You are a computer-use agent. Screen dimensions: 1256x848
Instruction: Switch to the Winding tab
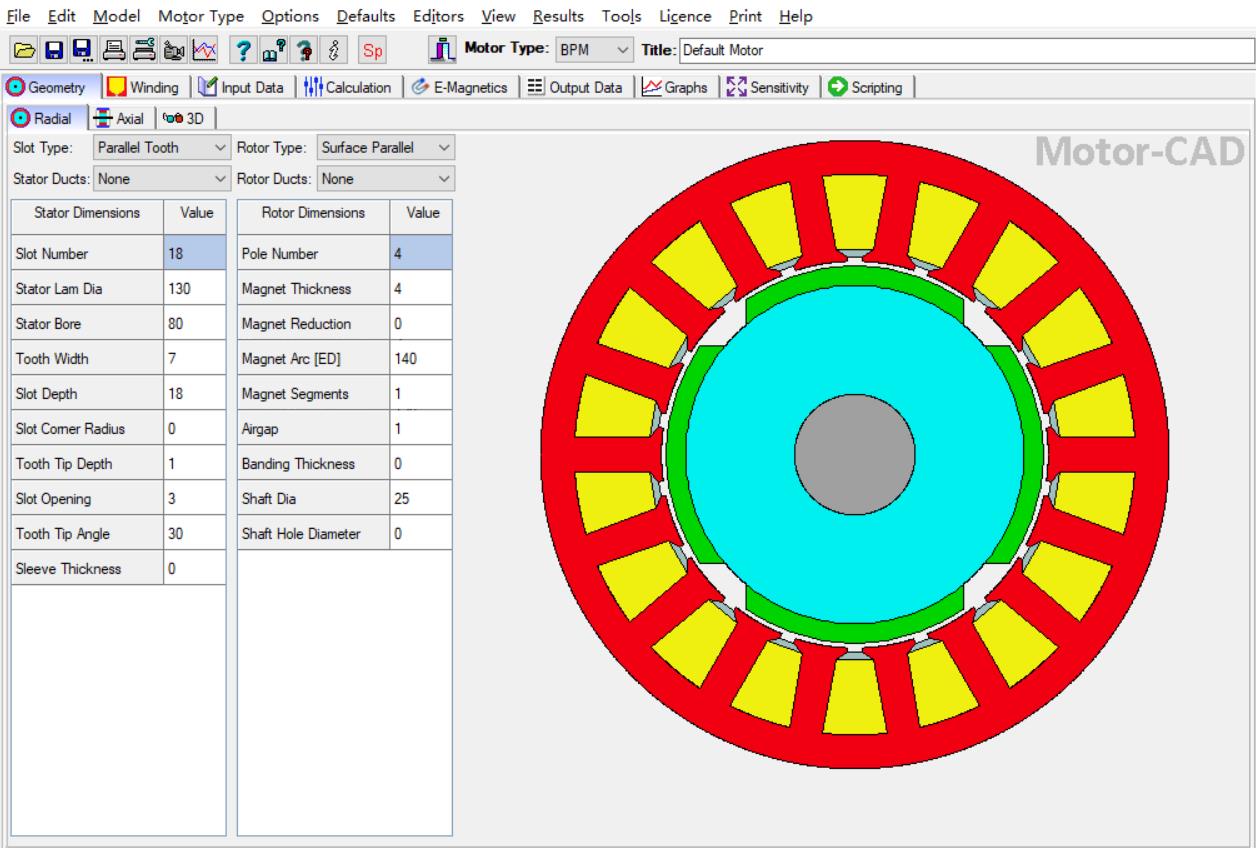pyautogui.click(x=145, y=87)
